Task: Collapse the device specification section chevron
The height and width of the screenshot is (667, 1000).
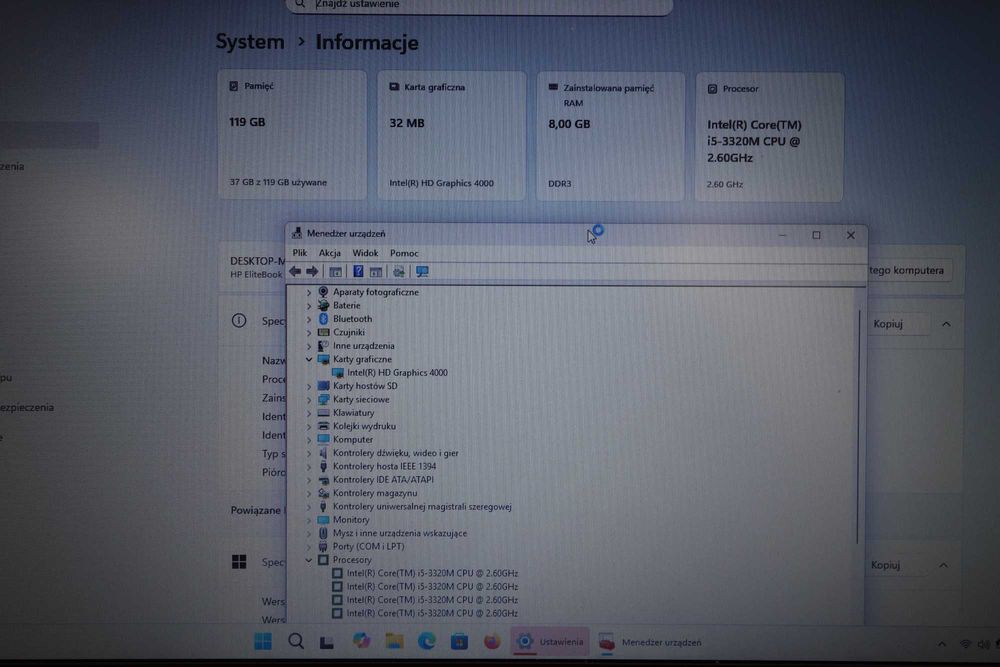Action: [946, 324]
